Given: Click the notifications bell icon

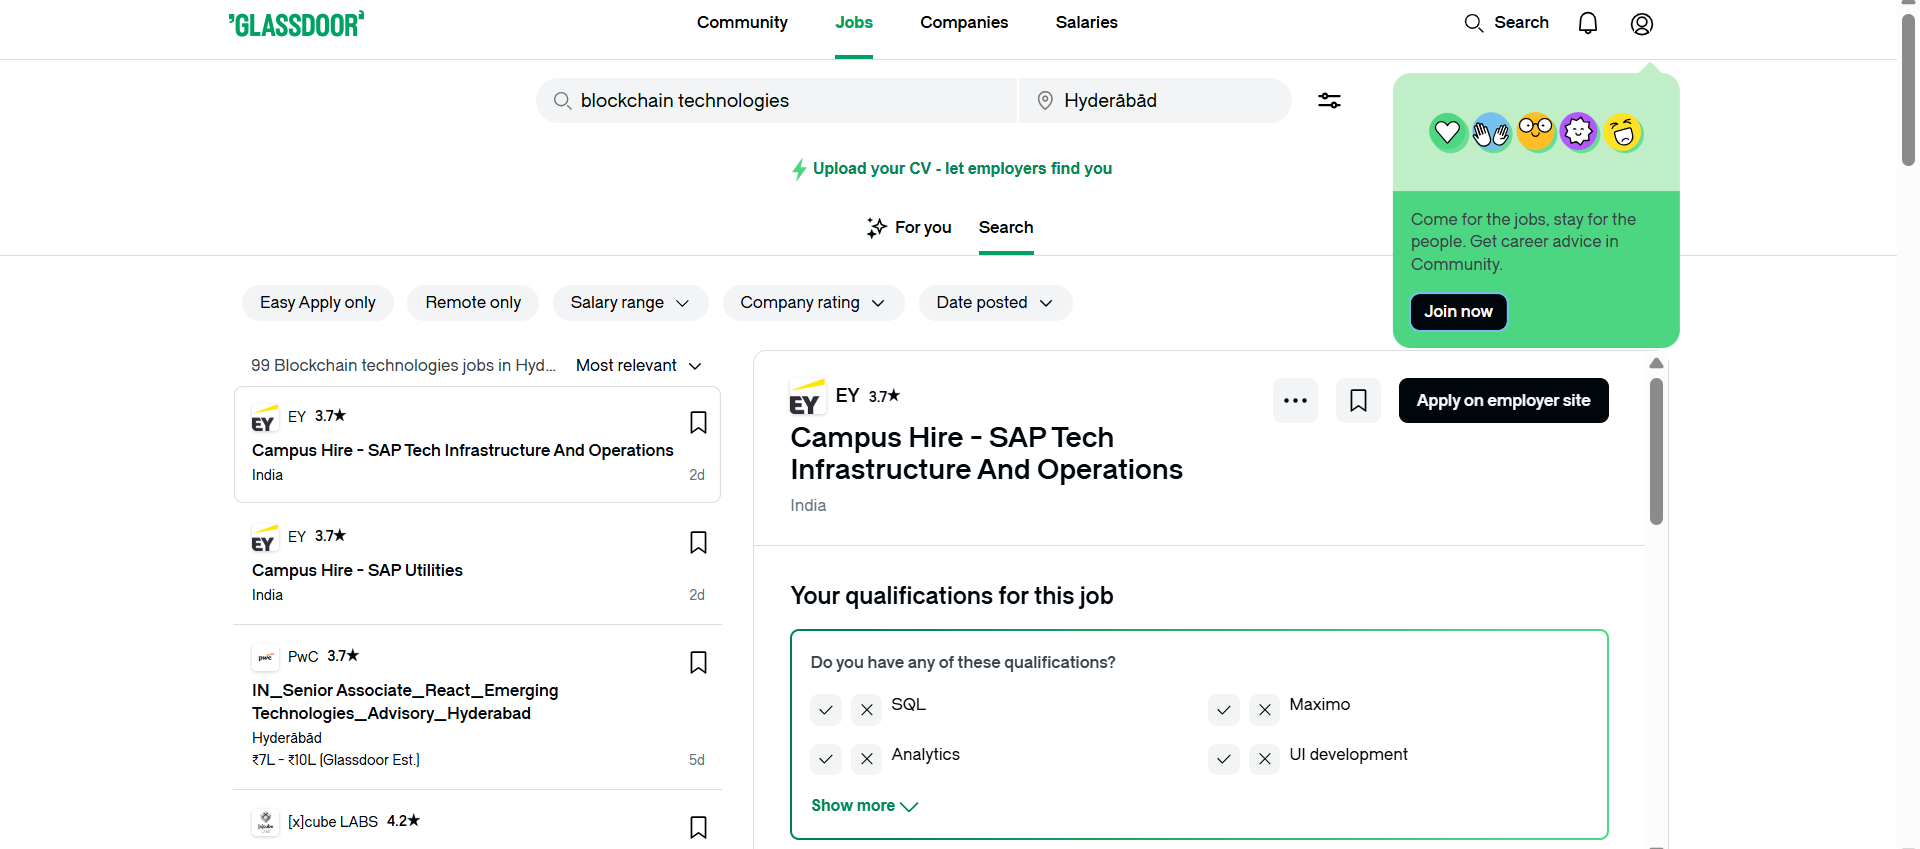Looking at the screenshot, I should tap(1587, 23).
